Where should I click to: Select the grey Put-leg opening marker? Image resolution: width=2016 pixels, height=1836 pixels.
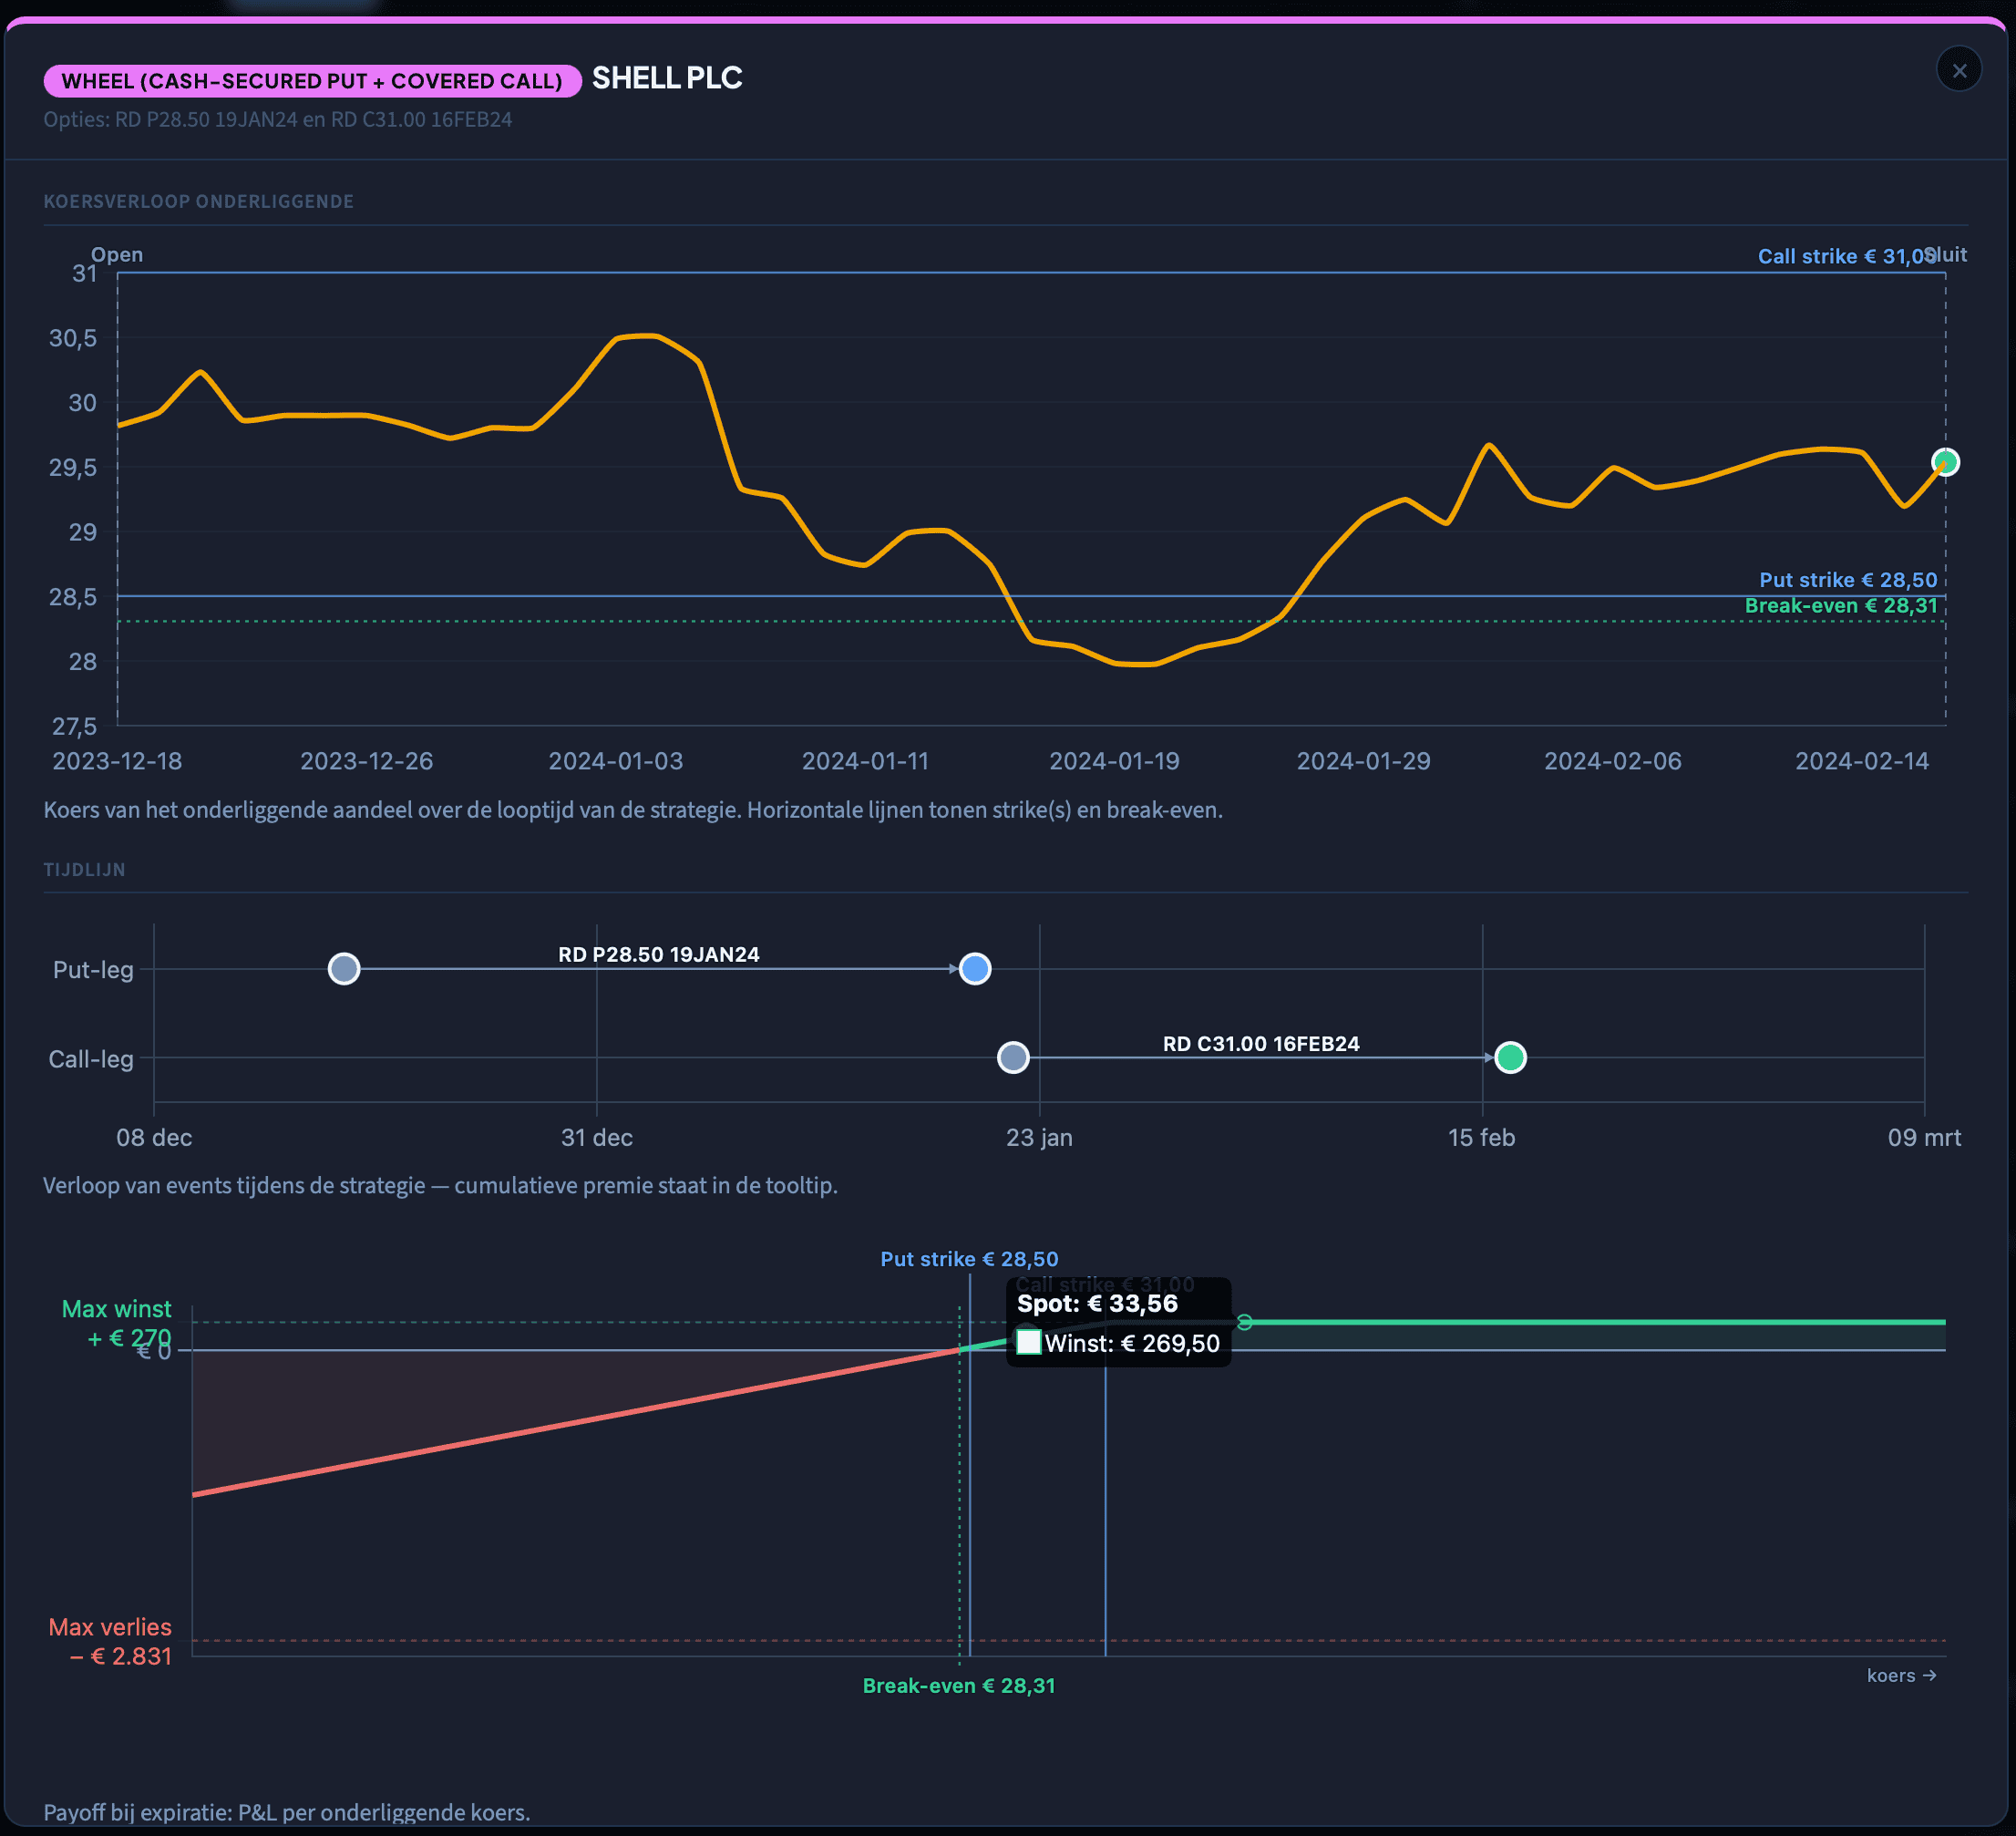[x=344, y=969]
